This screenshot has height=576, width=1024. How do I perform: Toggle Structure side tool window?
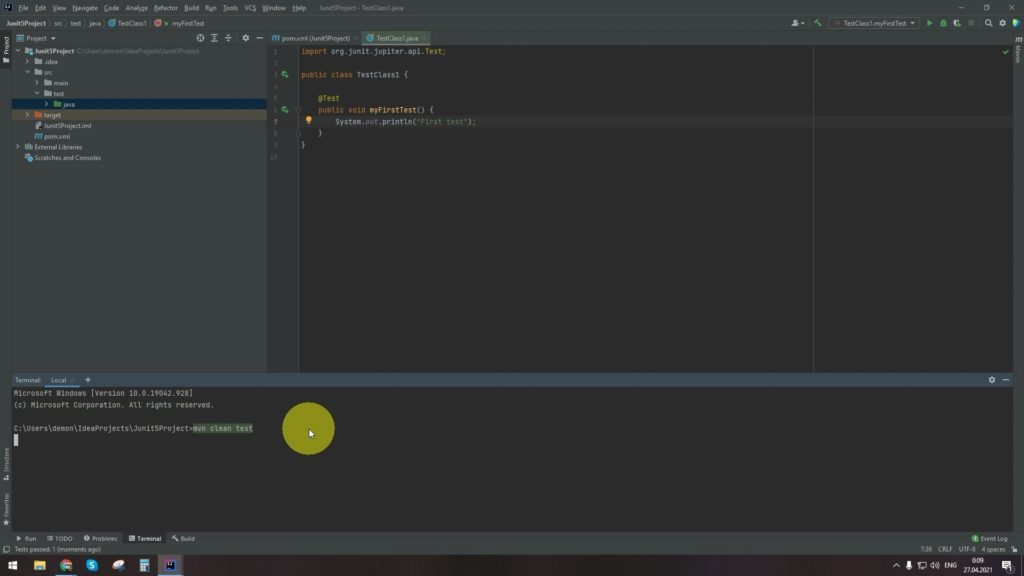pos(6,464)
